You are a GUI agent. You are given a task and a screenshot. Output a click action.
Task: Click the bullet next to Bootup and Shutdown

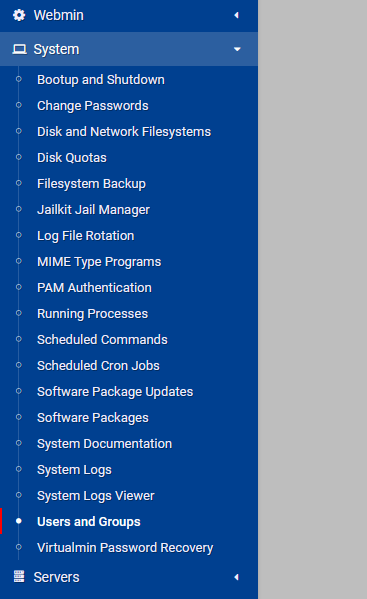[18, 79]
